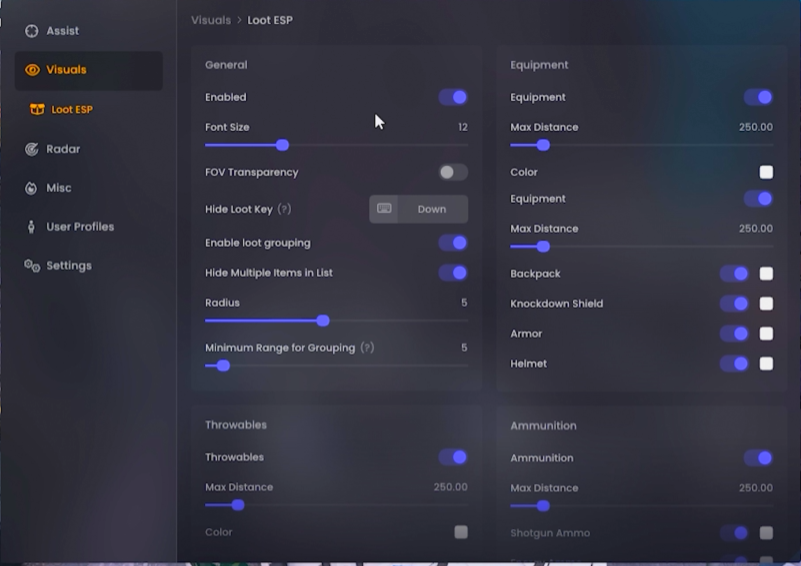Viewport: 801px width, 566px height.
Task: Click the Ammunition Max Distance slider
Action: pyautogui.click(x=642, y=506)
